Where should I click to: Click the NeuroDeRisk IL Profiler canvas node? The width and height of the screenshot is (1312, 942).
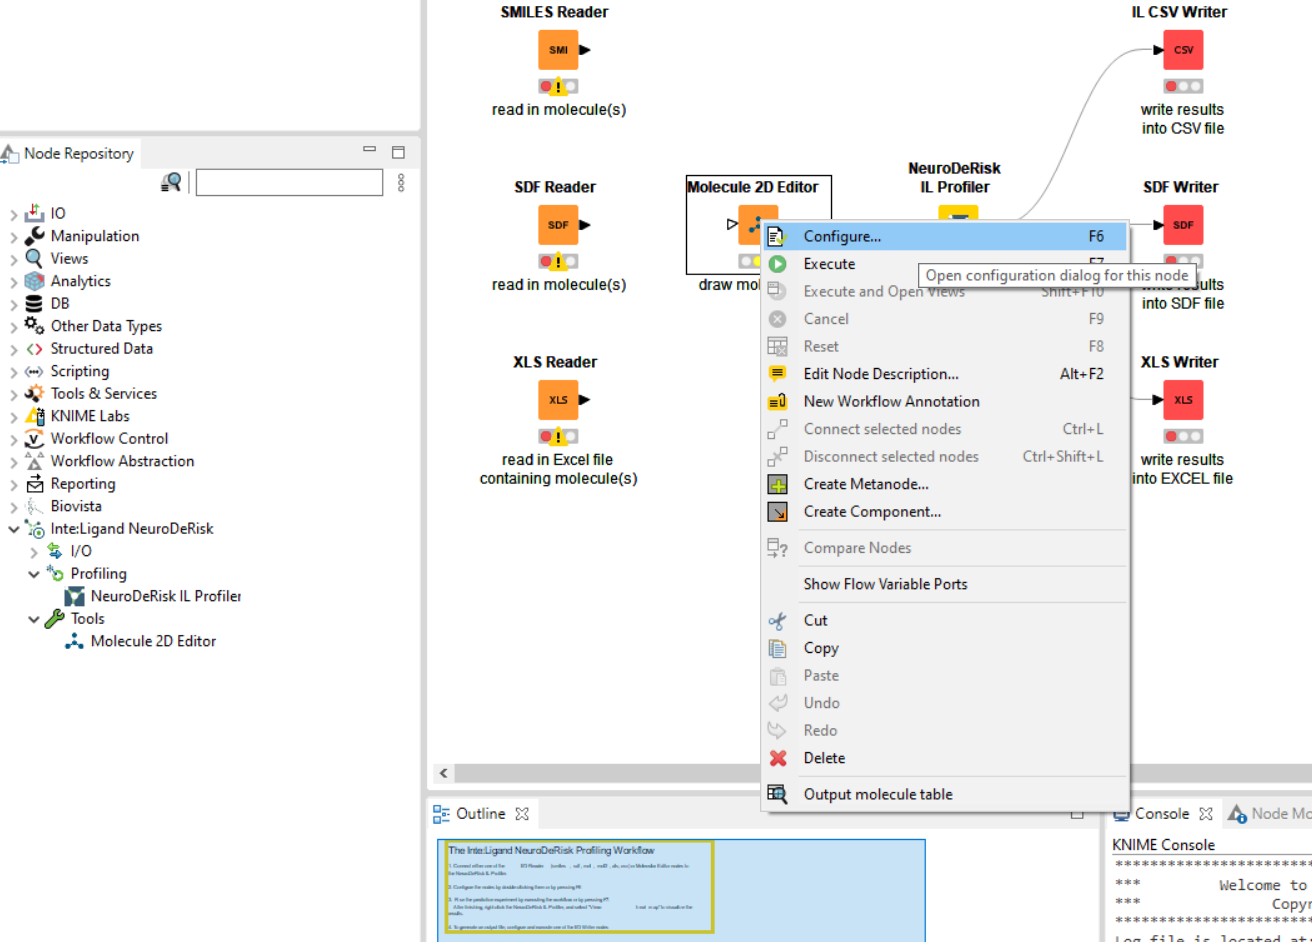[x=958, y=213]
